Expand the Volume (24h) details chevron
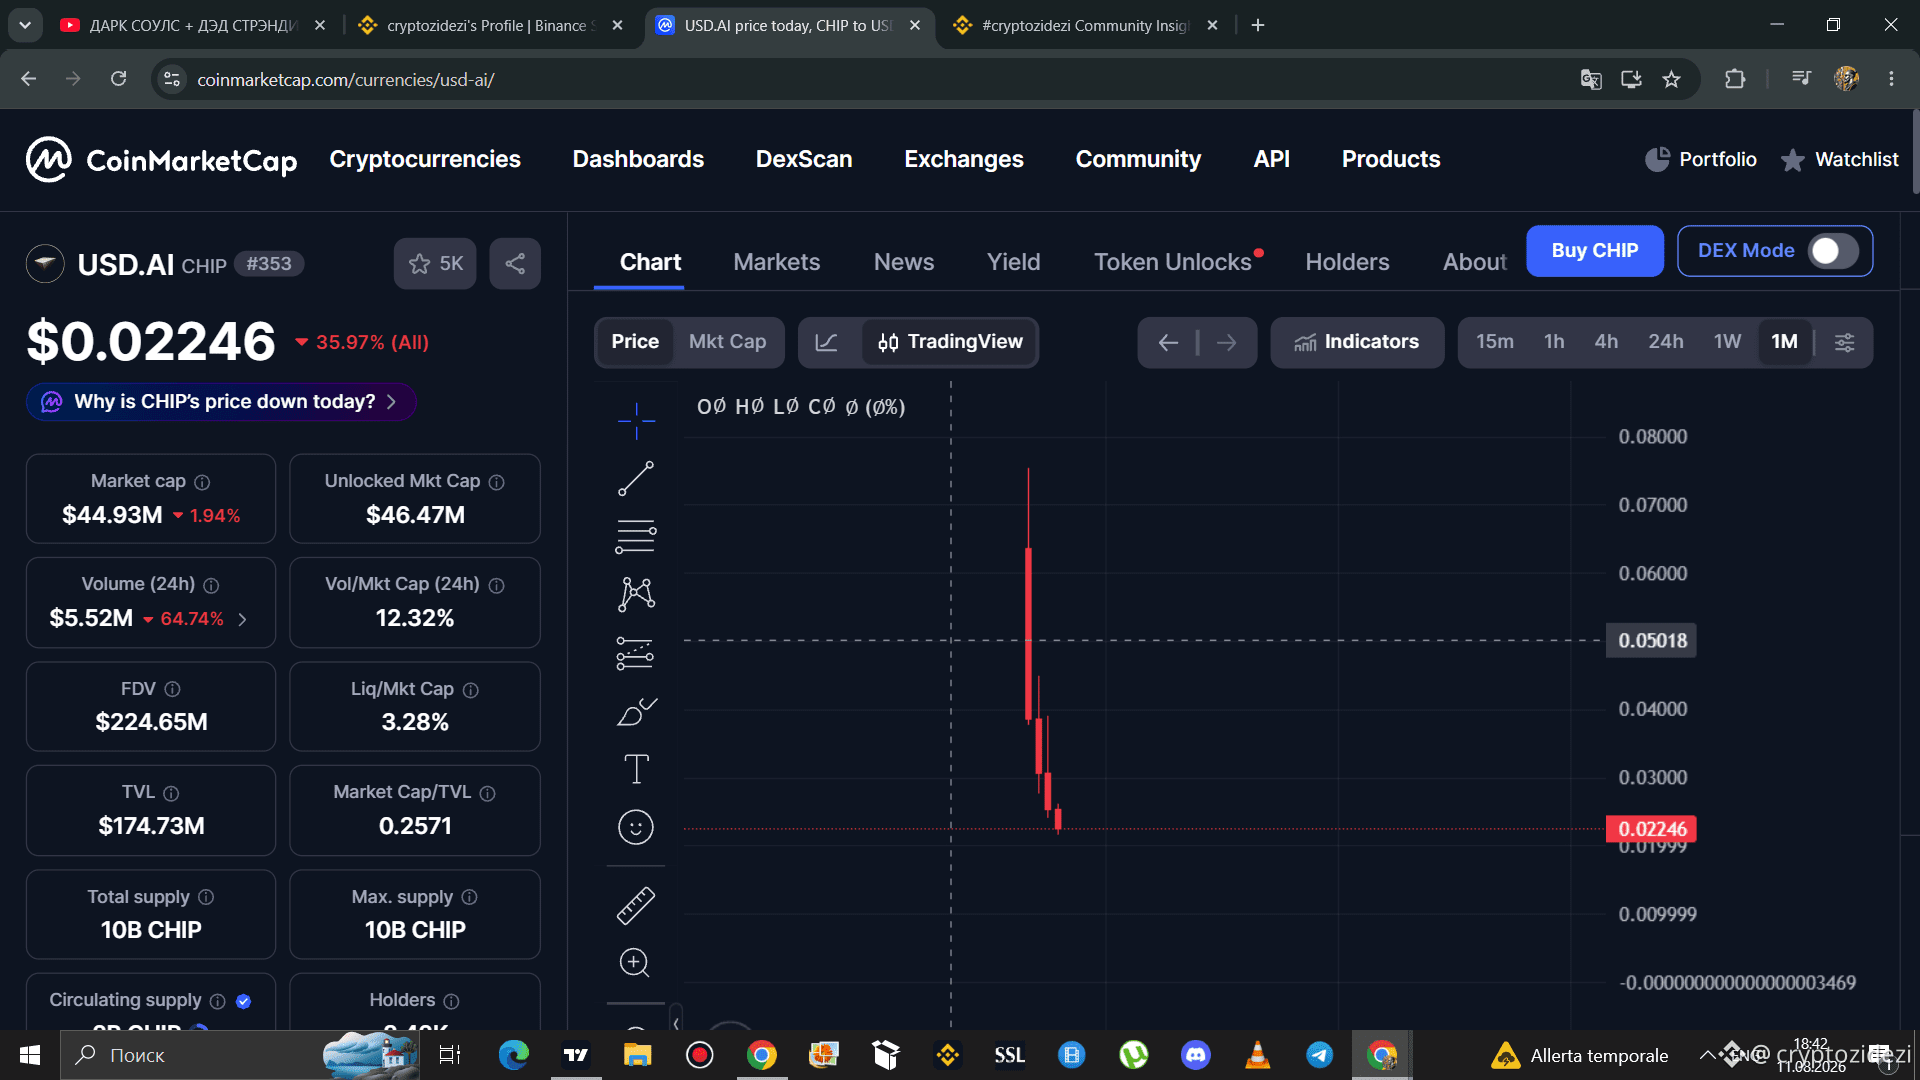Screen dimensions: 1920x1080 tap(243, 620)
